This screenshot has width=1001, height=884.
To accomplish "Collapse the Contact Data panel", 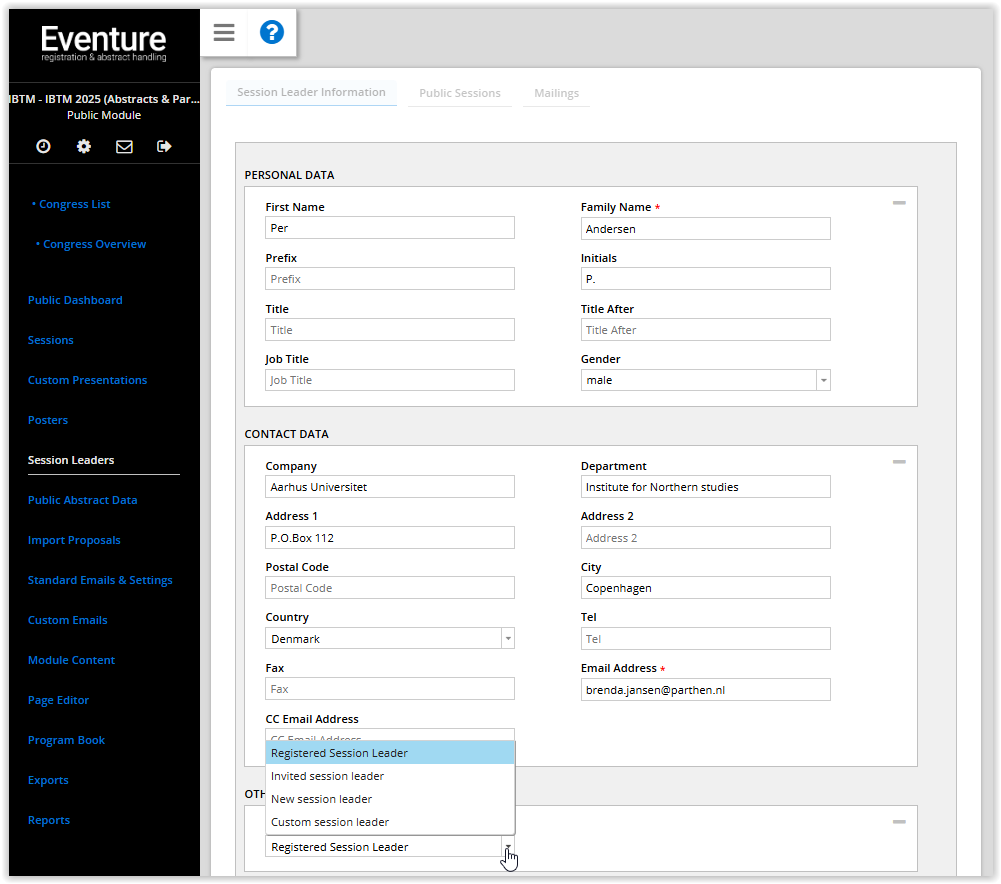I will point(898,462).
